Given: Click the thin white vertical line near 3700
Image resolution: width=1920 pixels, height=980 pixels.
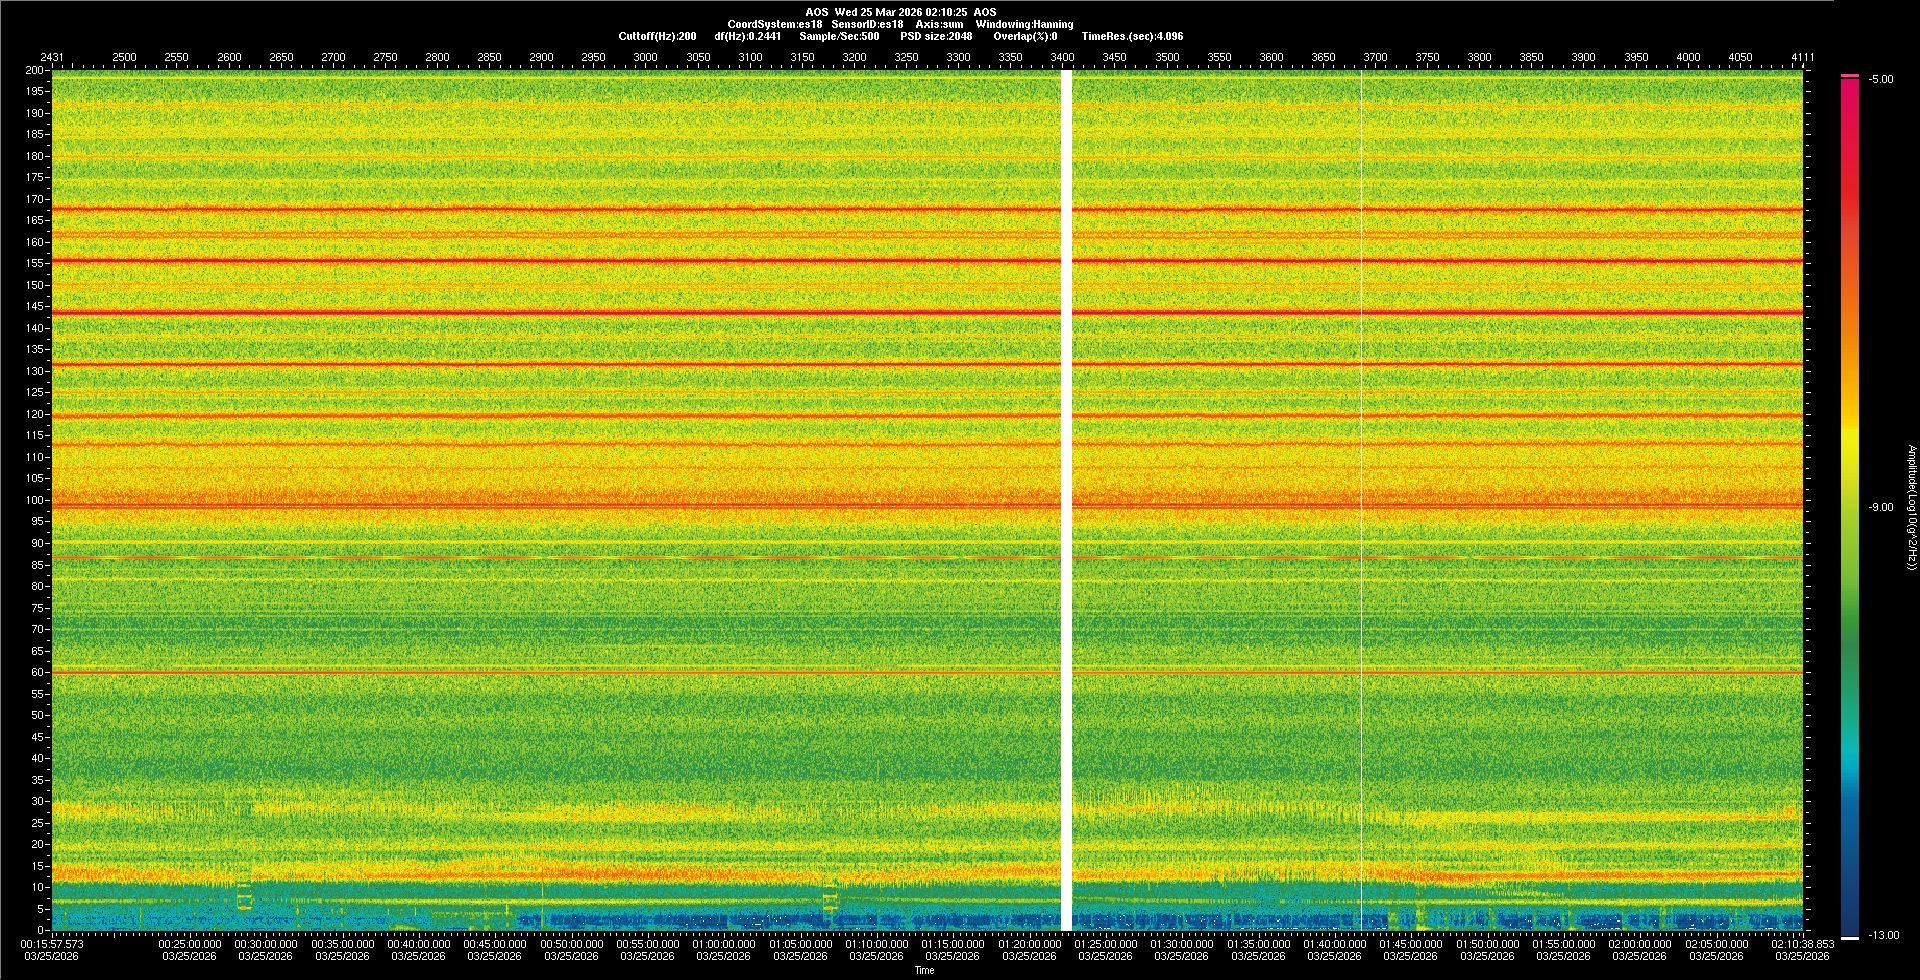Looking at the screenshot, I should [1361, 500].
